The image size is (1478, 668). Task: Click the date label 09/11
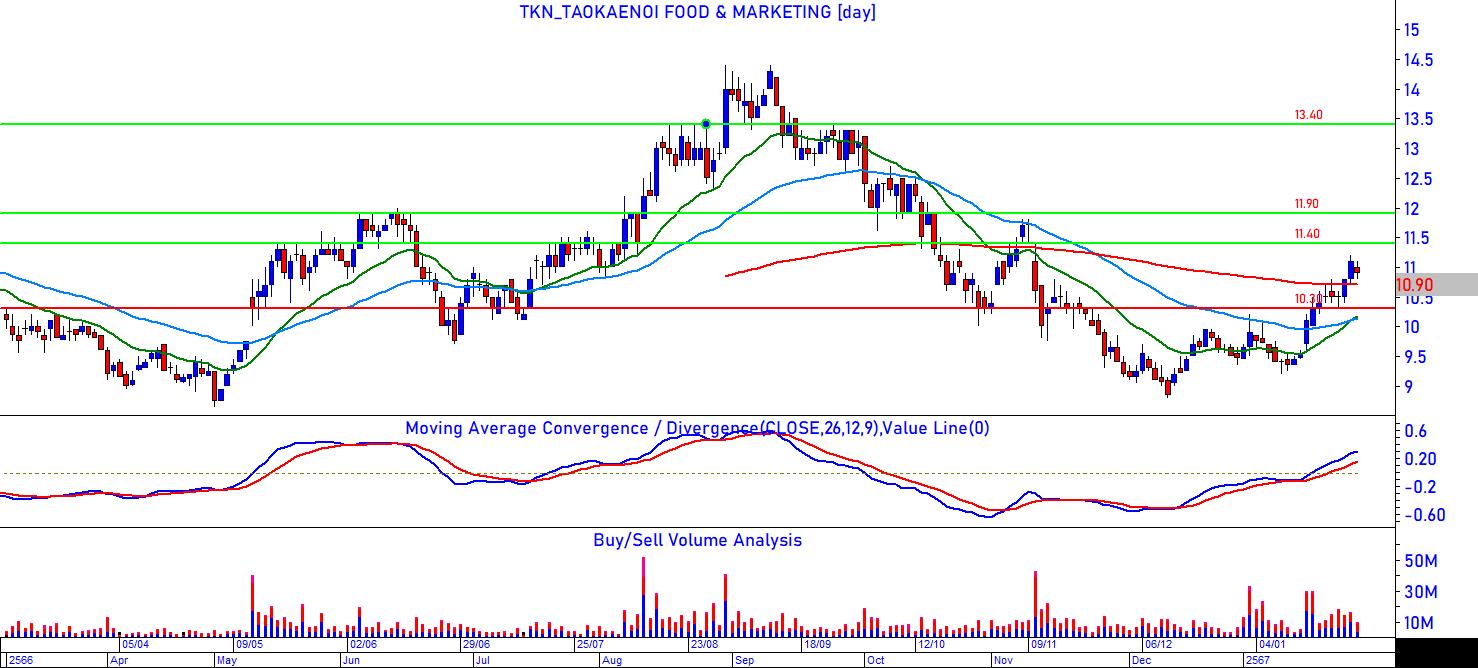[1046, 645]
